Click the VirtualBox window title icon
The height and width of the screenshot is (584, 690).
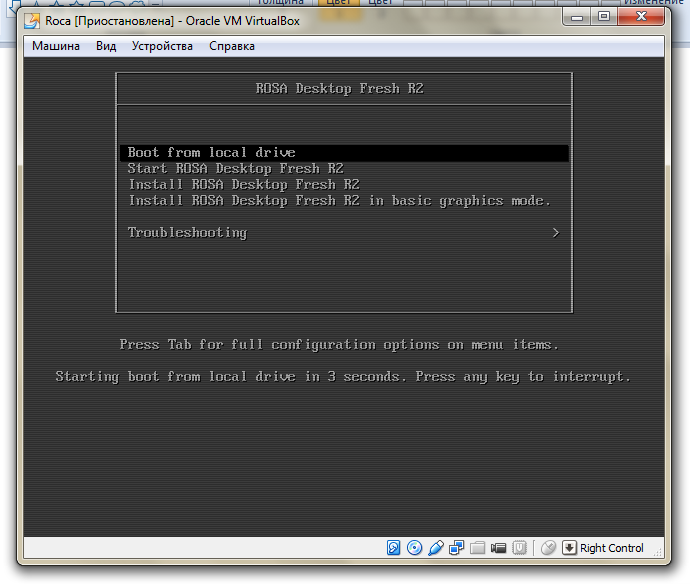click(32, 21)
